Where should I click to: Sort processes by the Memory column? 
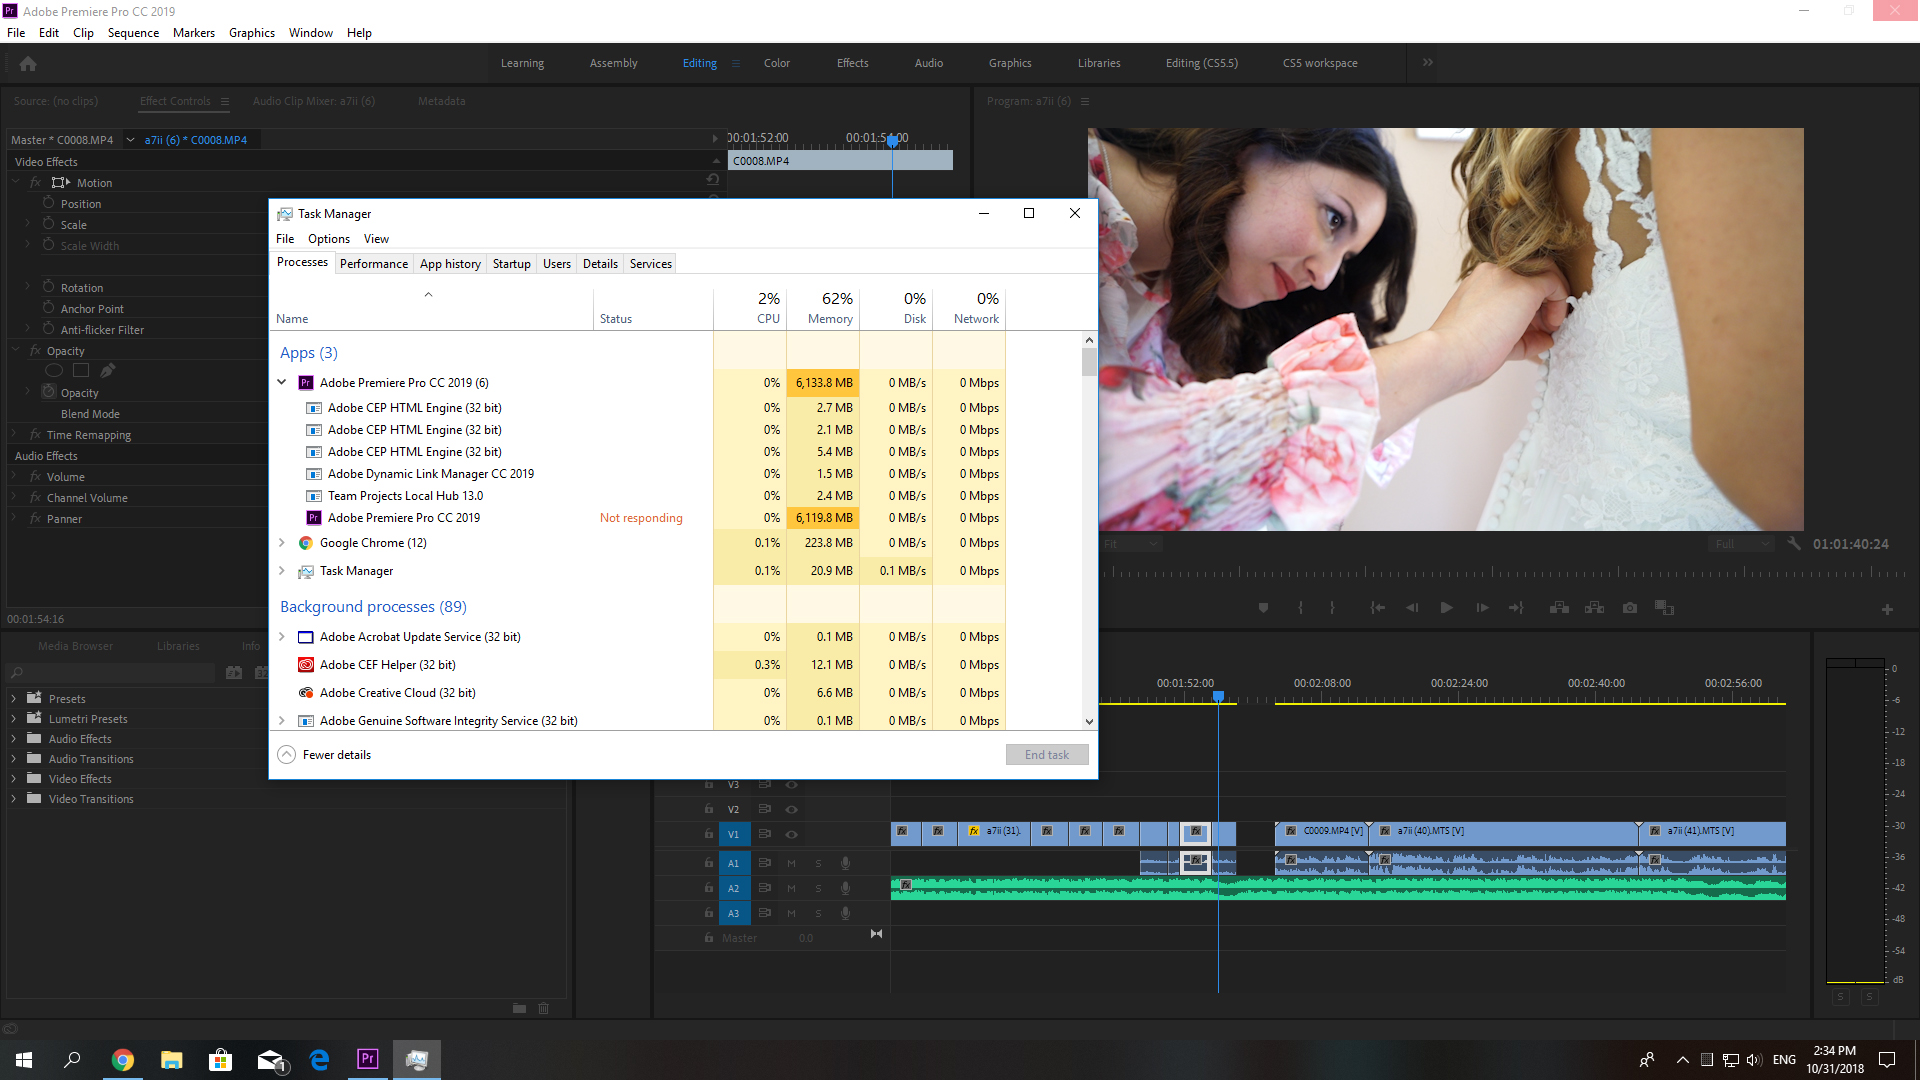[823, 308]
